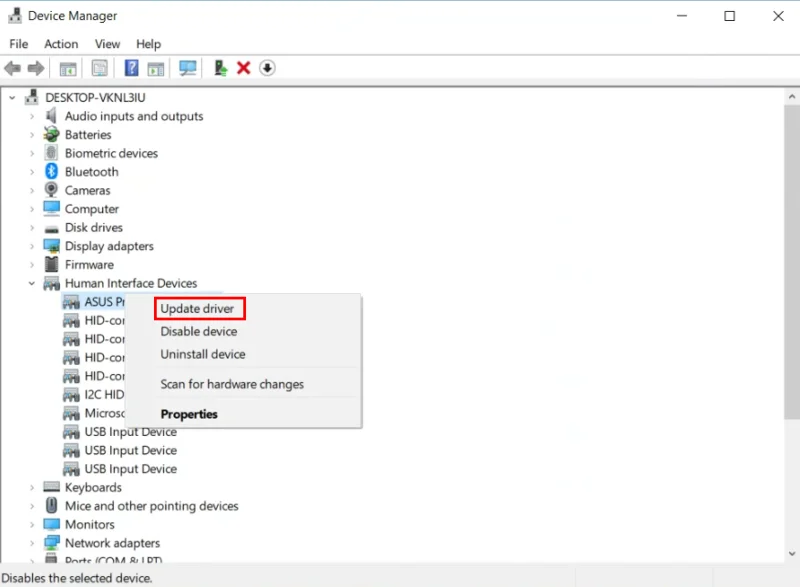
Task: Open the View menu
Action: coord(107,43)
